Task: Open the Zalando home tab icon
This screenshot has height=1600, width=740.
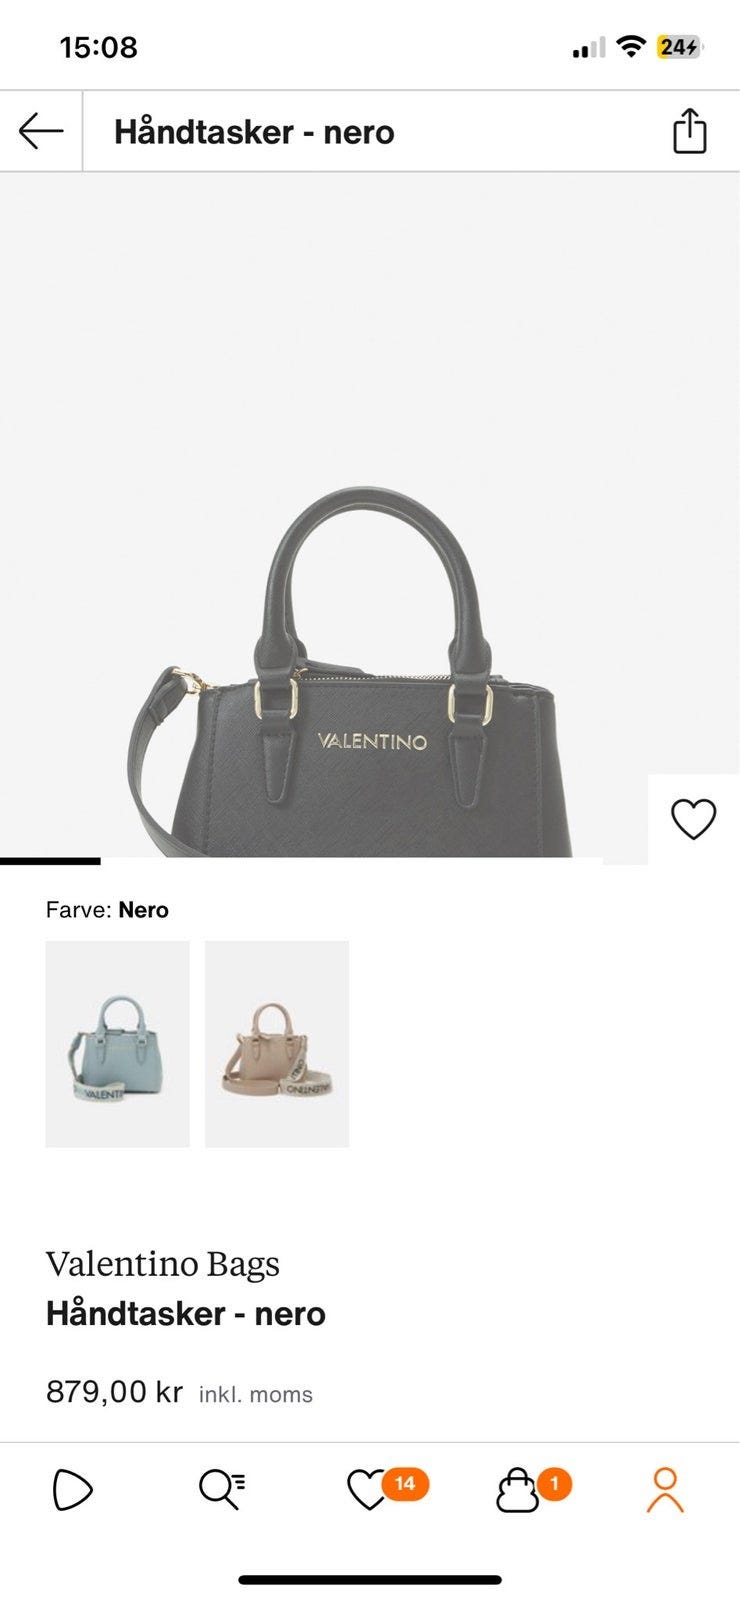Action: [72, 1489]
